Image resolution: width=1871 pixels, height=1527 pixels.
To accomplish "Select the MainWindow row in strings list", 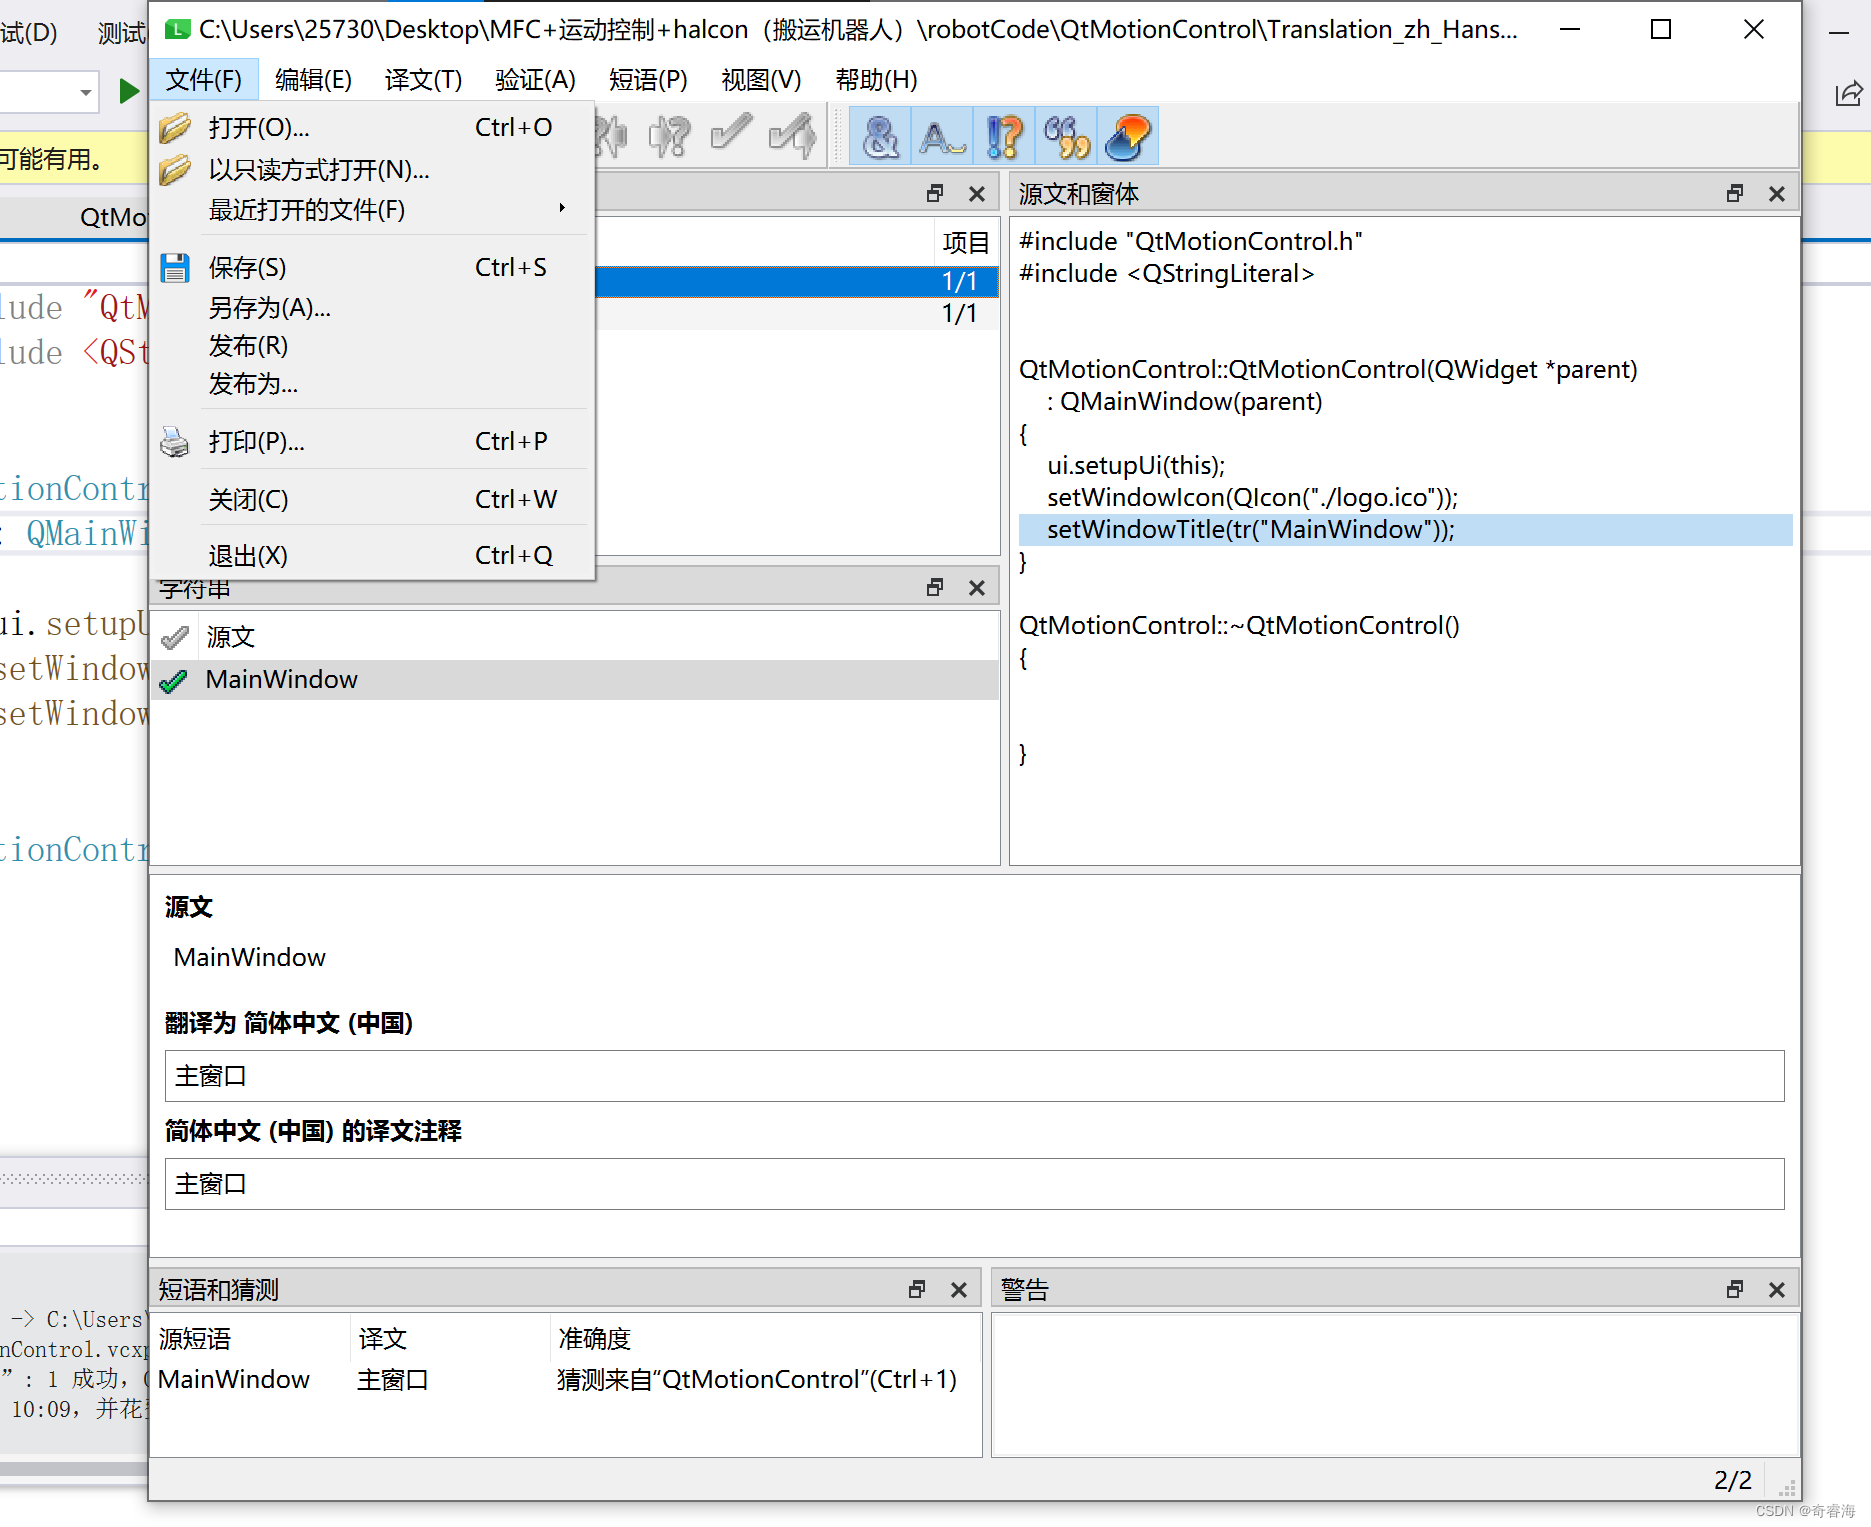I will [x=575, y=680].
